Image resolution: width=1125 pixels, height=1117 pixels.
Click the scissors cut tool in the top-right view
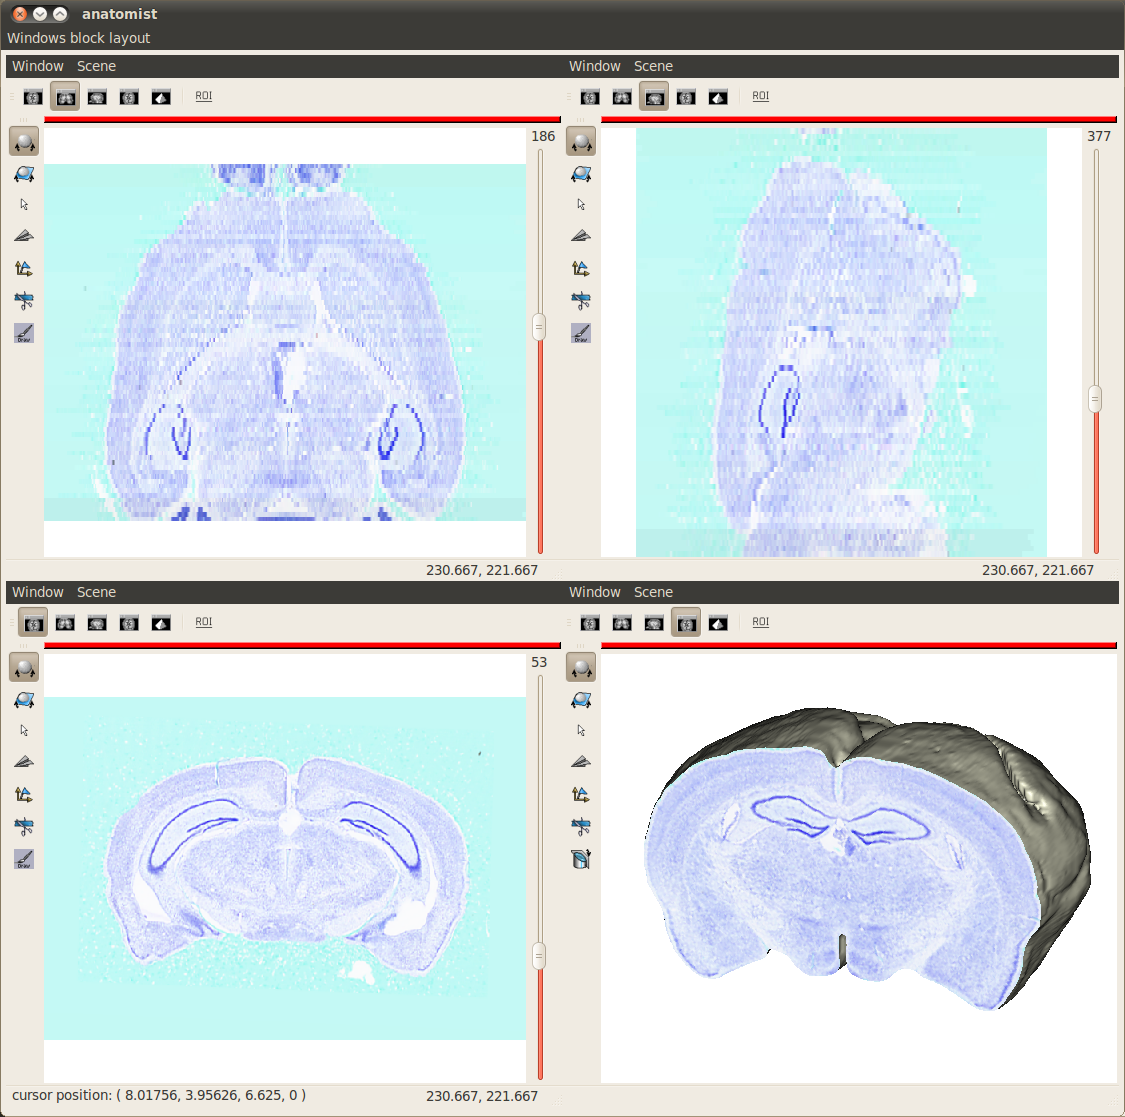[581, 300]
